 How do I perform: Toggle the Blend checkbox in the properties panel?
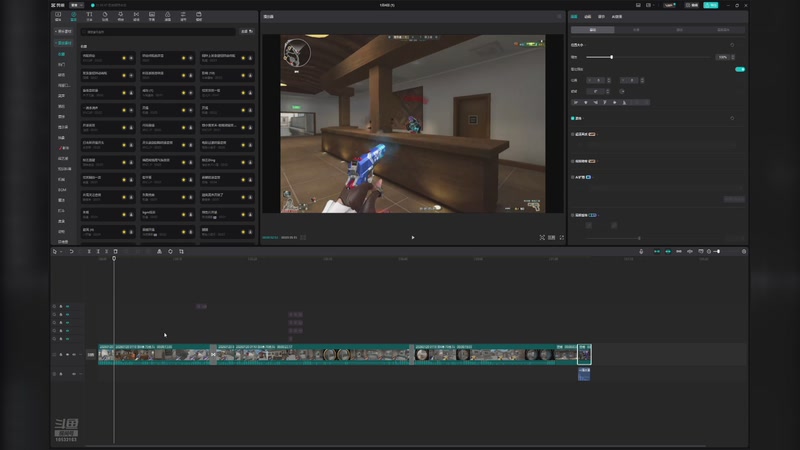[x=572, y=118]
